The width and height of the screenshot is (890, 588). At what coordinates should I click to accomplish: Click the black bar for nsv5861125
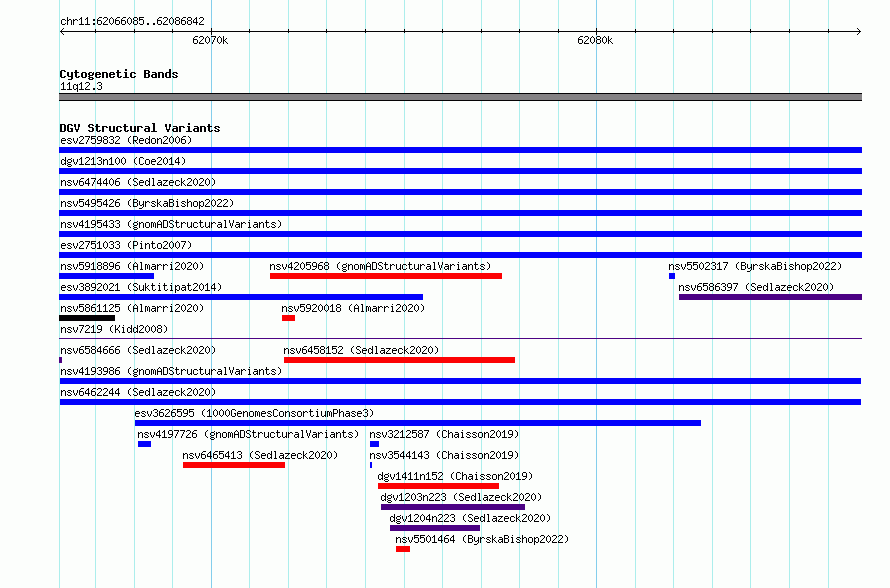click(87, 318)
